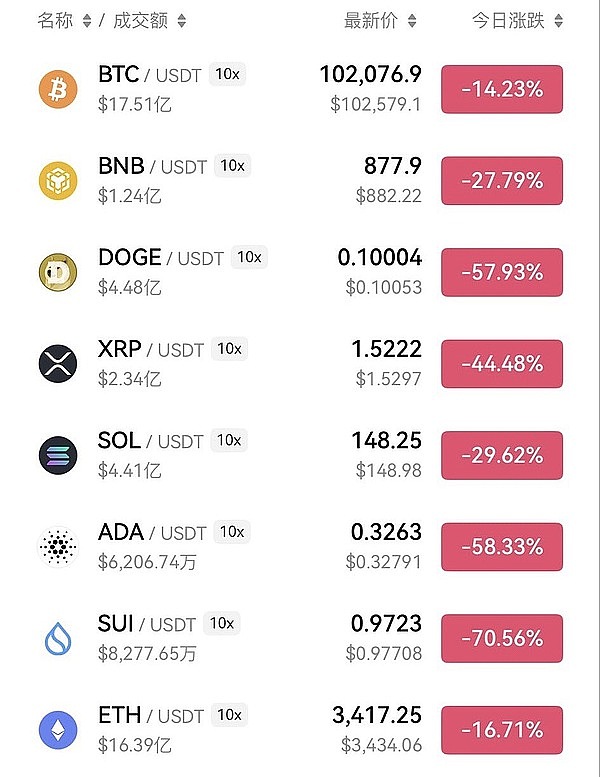Click the Bitcoin coin icon

pos(57,89)
